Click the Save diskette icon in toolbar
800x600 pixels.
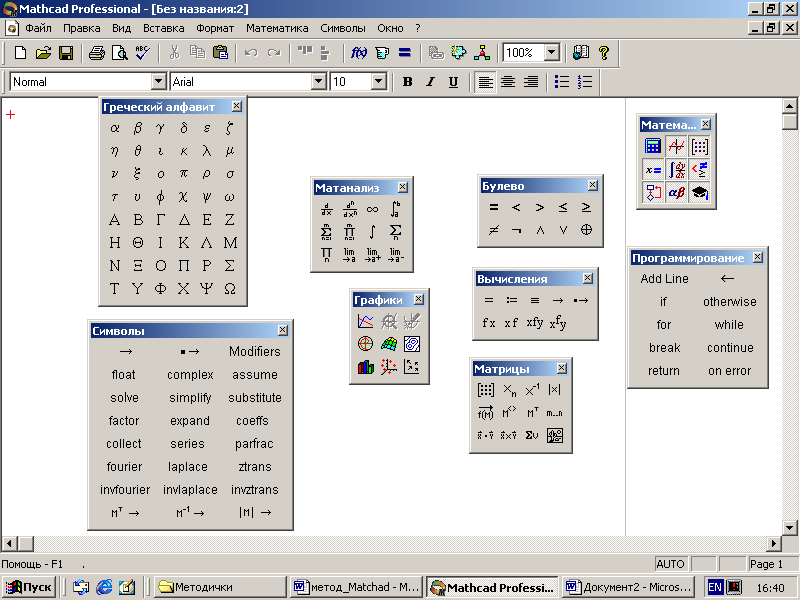pos(66,53)
